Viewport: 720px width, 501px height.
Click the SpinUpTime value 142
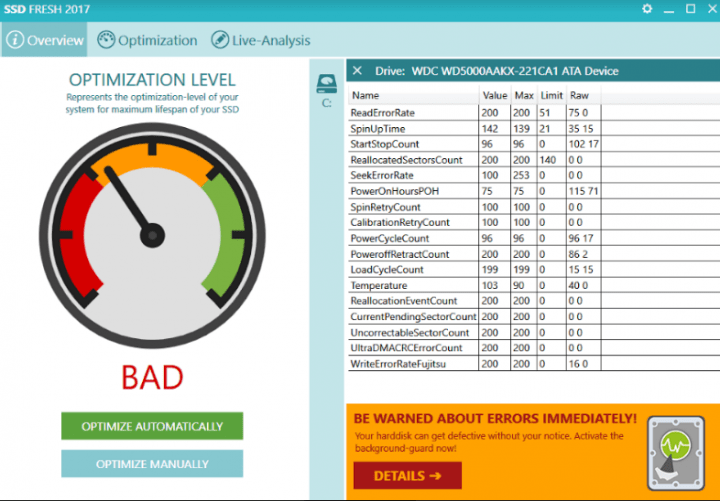coord(490,128)
